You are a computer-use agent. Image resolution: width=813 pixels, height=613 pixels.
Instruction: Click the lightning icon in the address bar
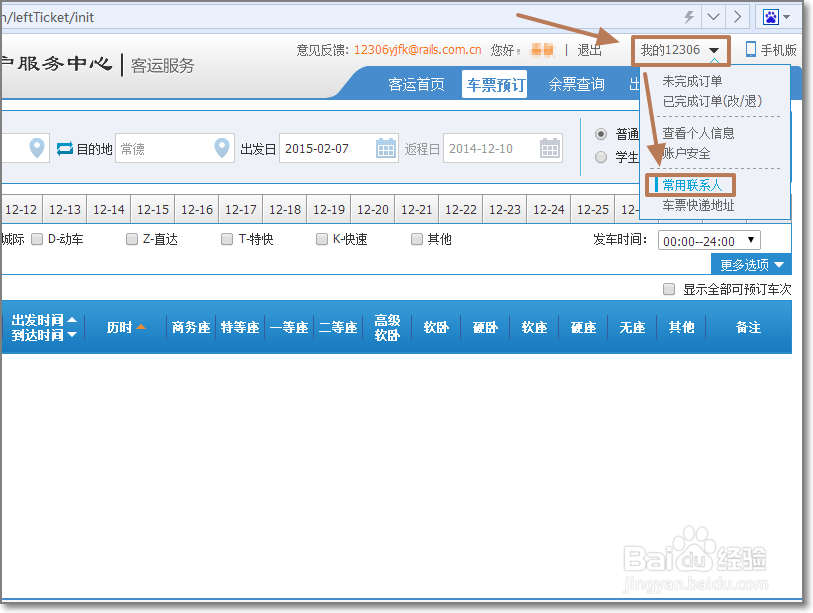tap(688, 16)
